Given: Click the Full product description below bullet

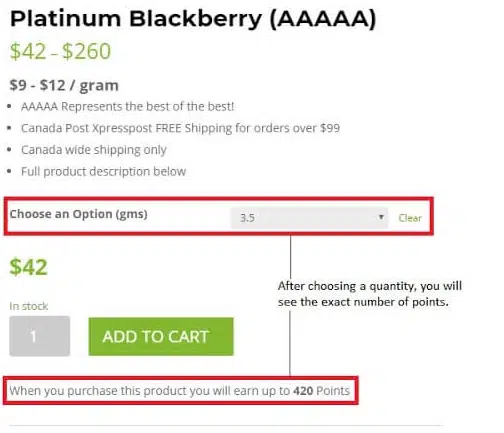Looking at the screenshot, I should pyautogui.click(x=103, y=171).
